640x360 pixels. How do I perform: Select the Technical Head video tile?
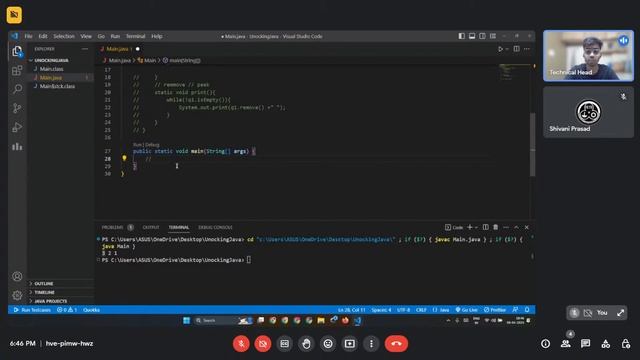(x=588, y=56)
